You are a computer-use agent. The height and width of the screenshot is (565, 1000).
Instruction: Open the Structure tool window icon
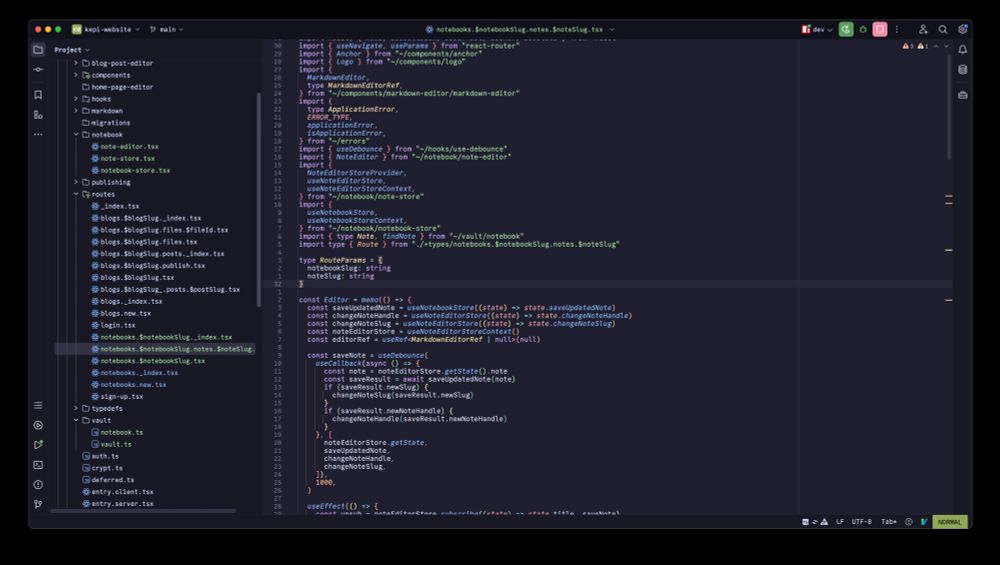coord(38,115)
